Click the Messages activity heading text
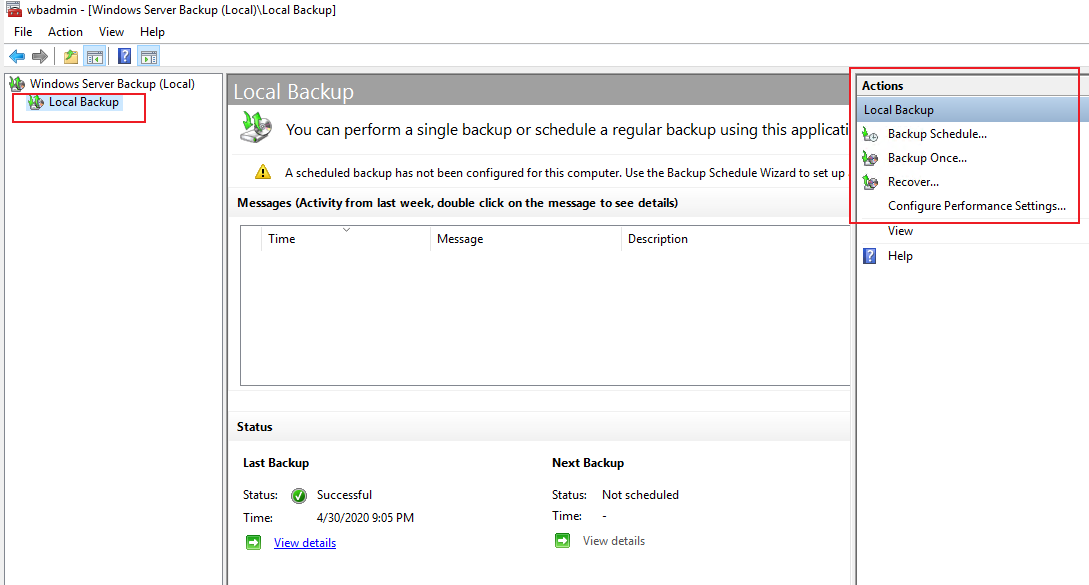The image size is (1089, 585). [458, 203]
